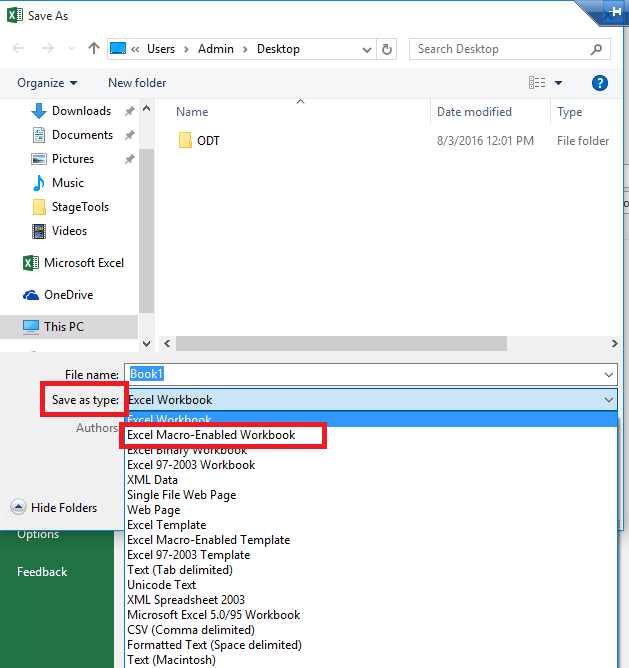Click the file list right scroll arrow
629x668 pixels.
614,343
